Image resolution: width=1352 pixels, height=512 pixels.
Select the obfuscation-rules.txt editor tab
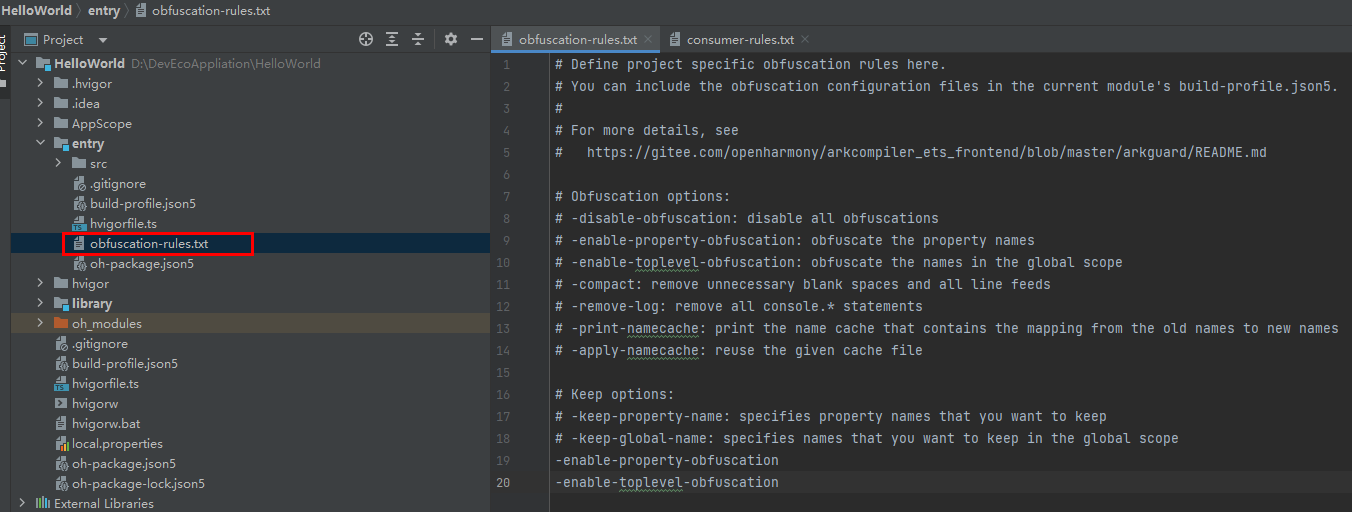click(577, 40)
